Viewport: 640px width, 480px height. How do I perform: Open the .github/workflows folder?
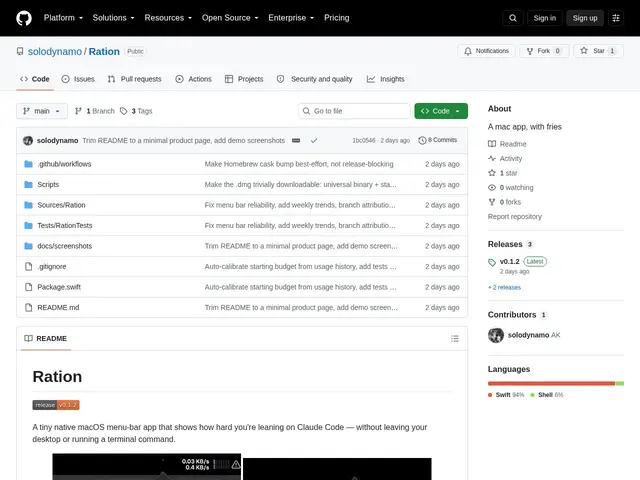coord(64,164)
